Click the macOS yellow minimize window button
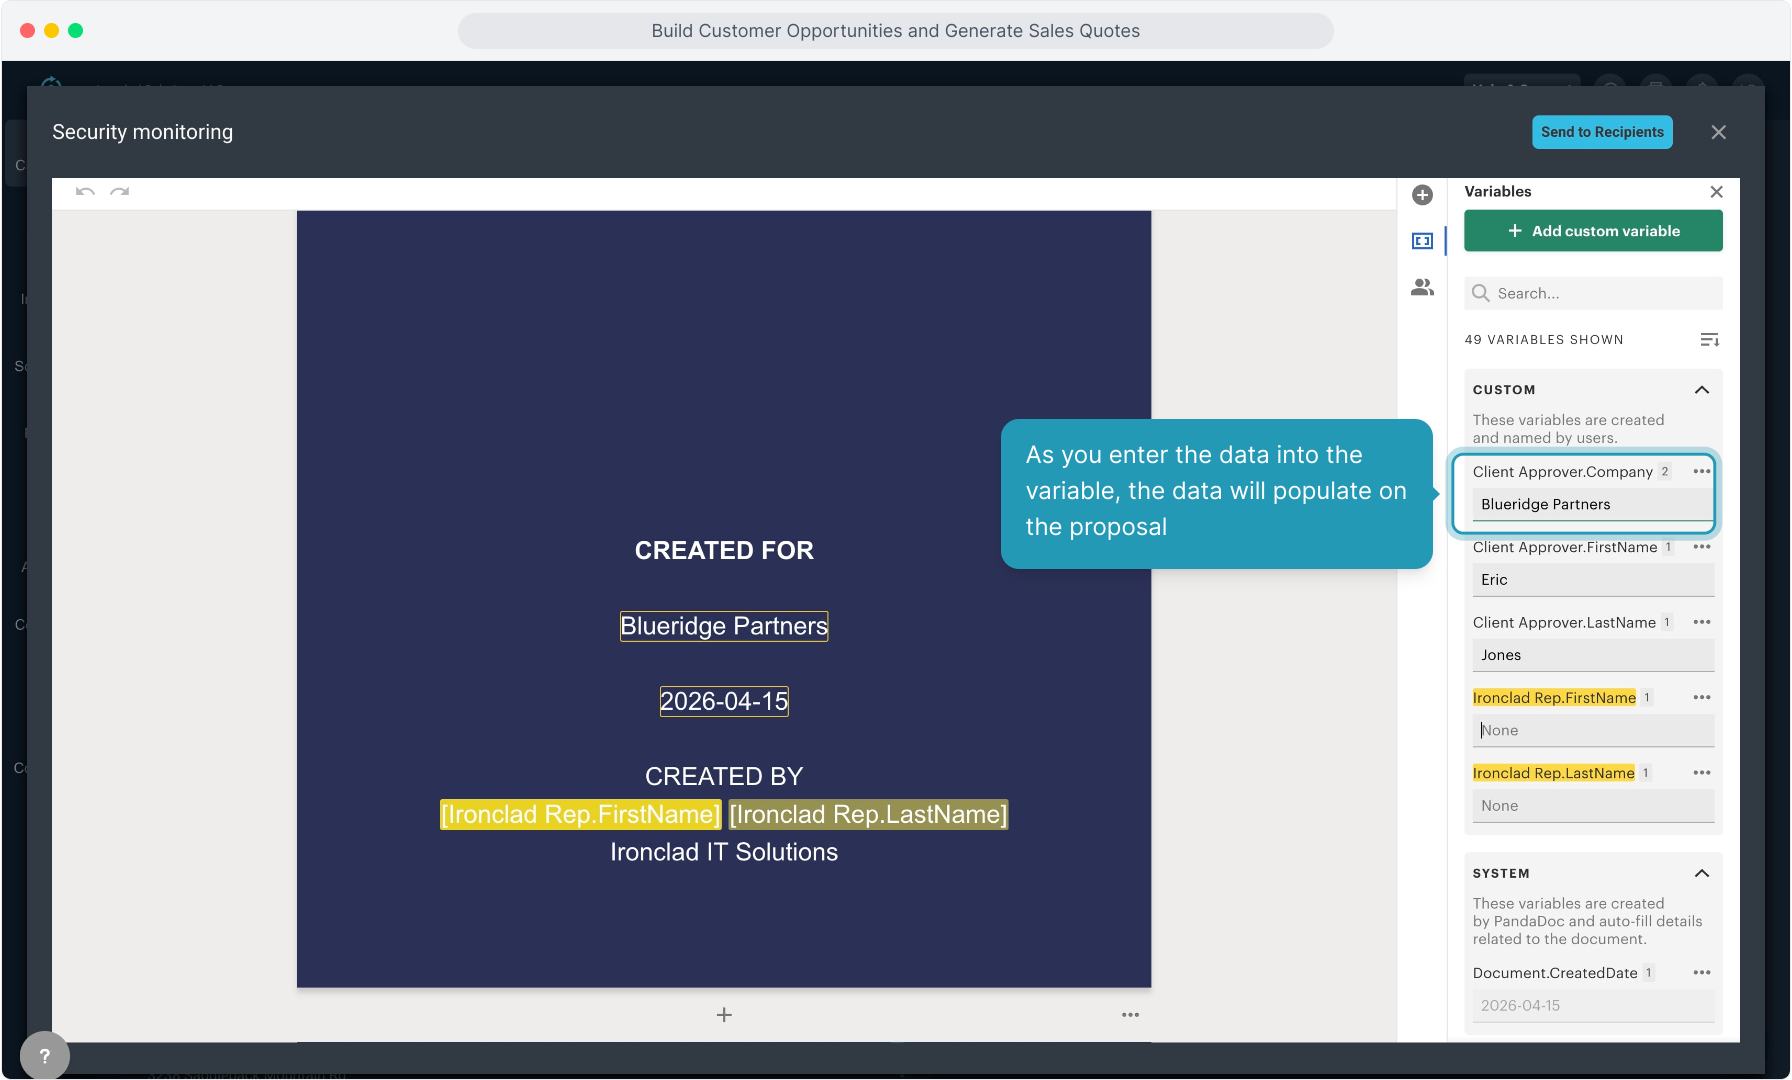Image resolution: width=1792 pixels, height=1080 pixels. [x=51, y=31]
